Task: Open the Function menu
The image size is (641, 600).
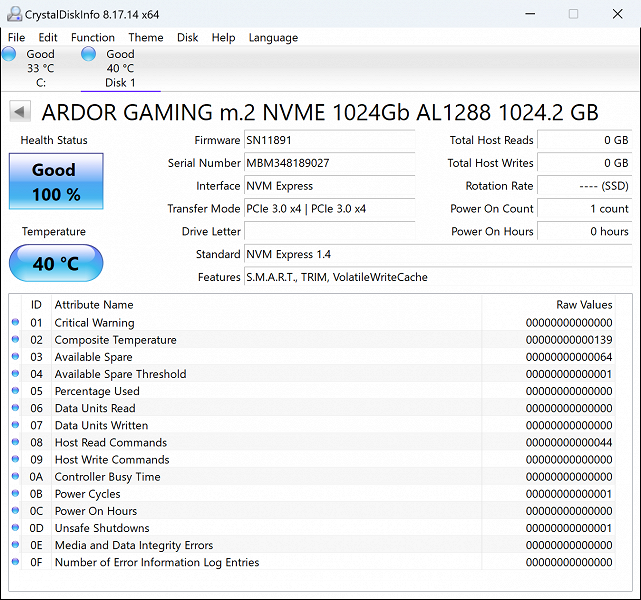Action: pyautogui.click(x=93, y=38)
